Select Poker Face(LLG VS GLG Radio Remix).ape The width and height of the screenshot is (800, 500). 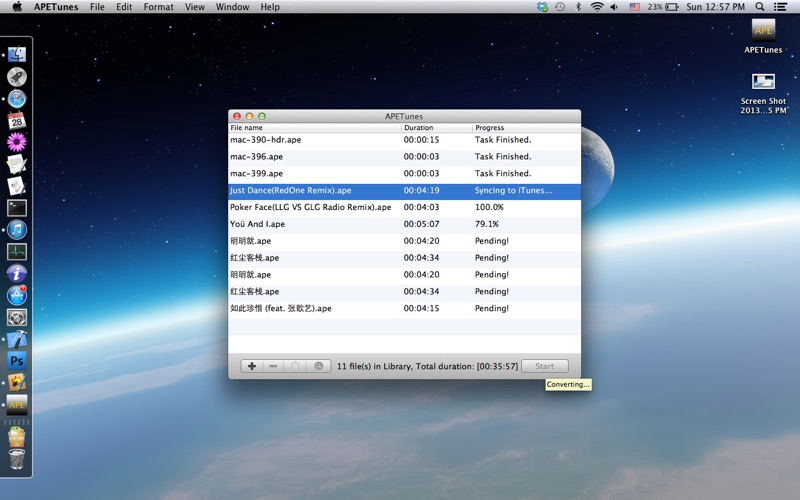pos(404,207)
